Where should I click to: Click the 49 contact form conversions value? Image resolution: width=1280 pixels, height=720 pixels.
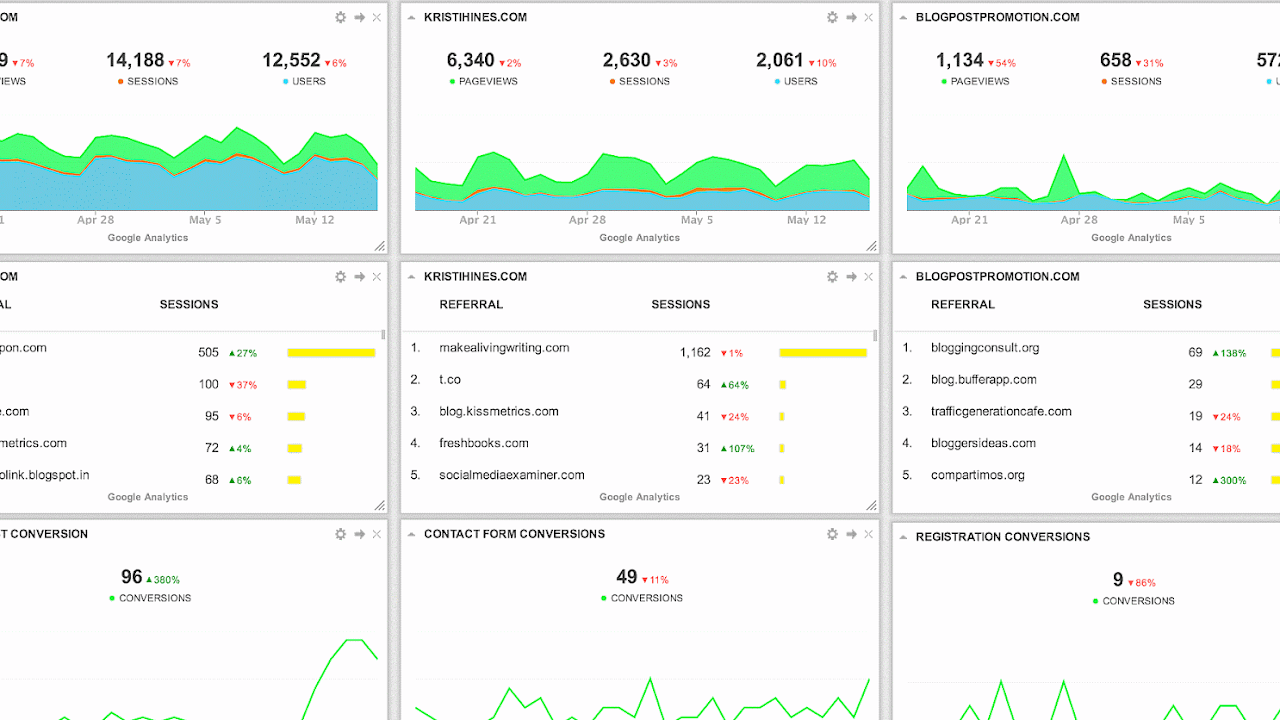coord(627,577)
